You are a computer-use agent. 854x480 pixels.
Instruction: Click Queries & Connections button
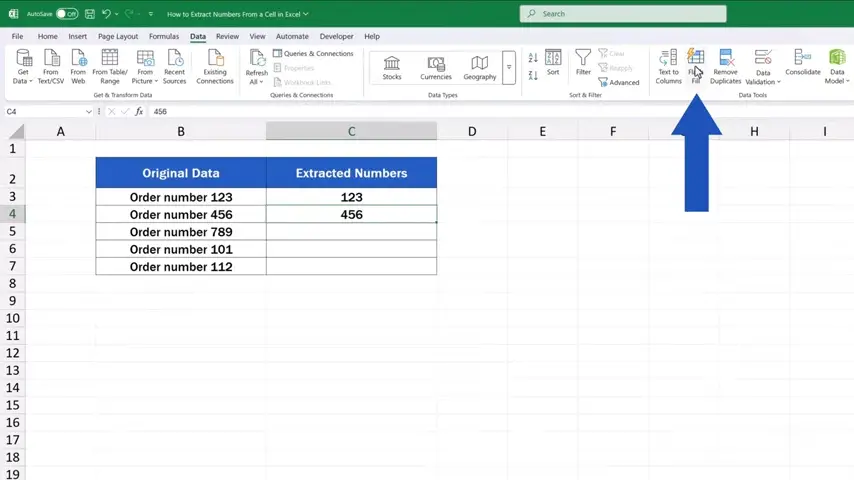313,54
